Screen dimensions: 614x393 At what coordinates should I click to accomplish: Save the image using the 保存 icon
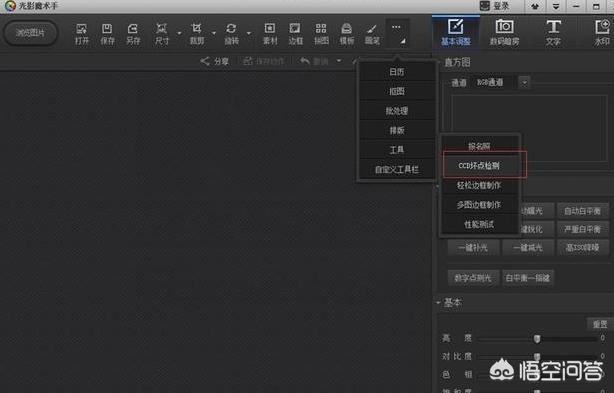(x=107, y=34)
